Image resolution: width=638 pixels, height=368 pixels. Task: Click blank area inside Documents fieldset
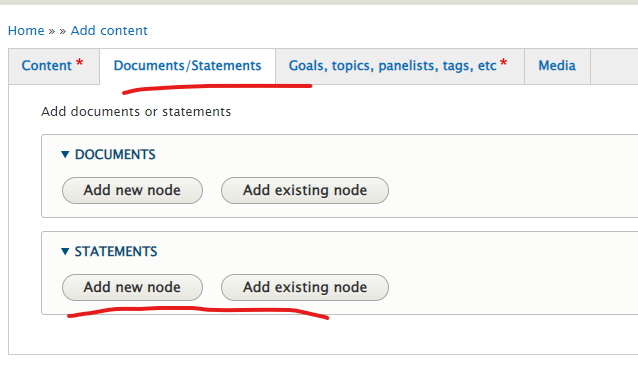(509, 191)
